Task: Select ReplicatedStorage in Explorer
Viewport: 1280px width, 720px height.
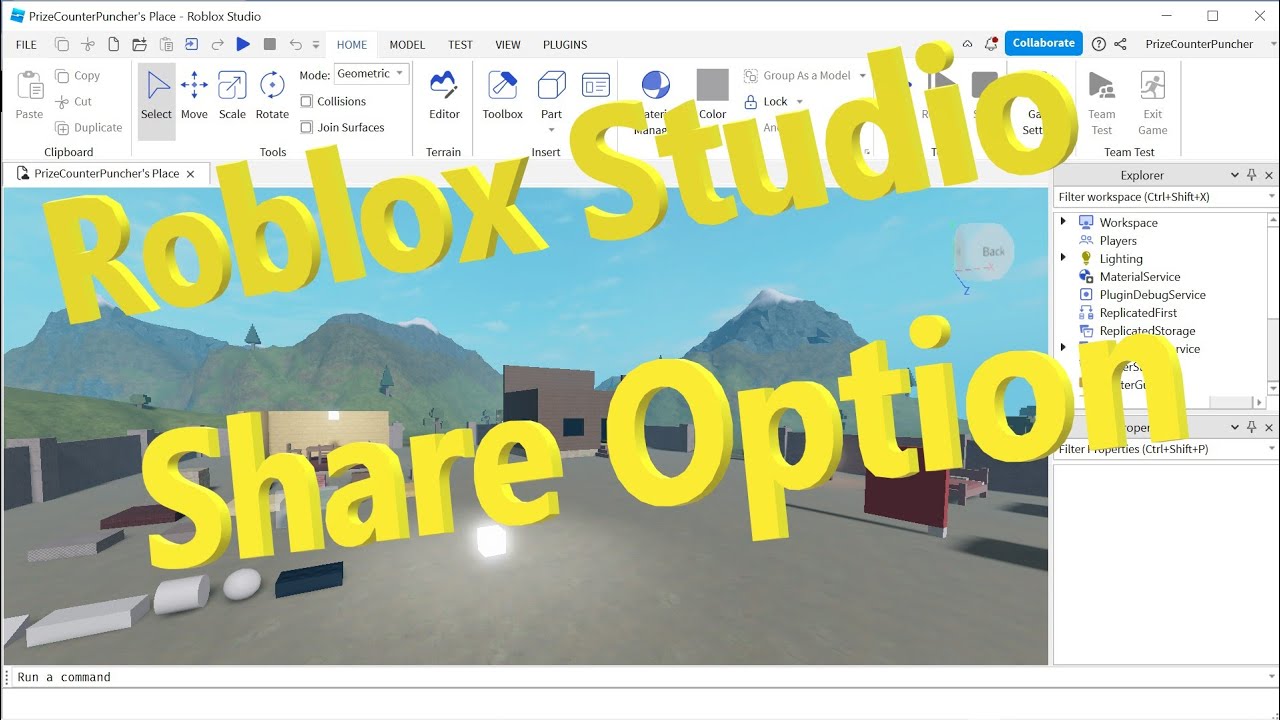Action: tap(1147, 330)
